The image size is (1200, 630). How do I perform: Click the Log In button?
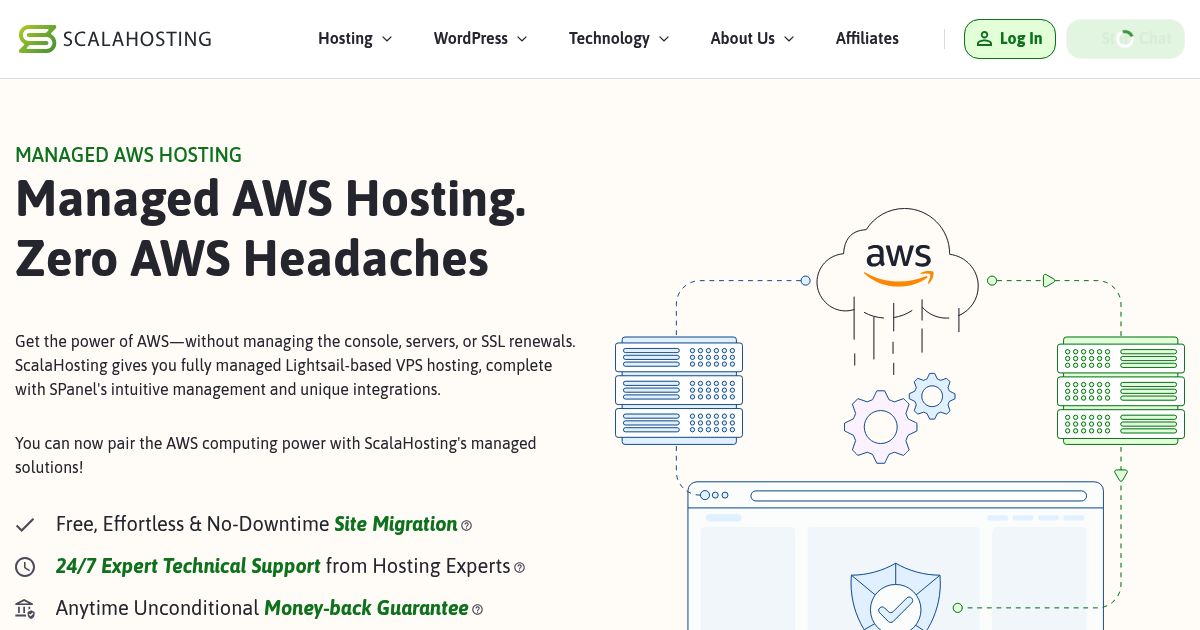coord(1010,38)
